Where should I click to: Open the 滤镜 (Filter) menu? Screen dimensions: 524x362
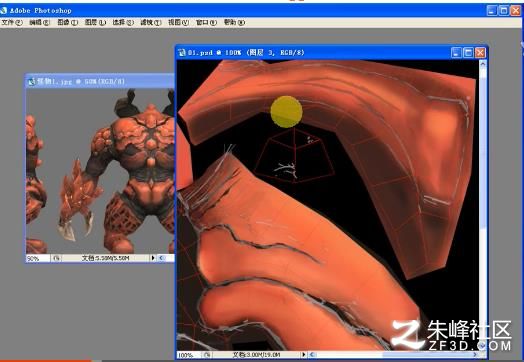tap(150, 22)
